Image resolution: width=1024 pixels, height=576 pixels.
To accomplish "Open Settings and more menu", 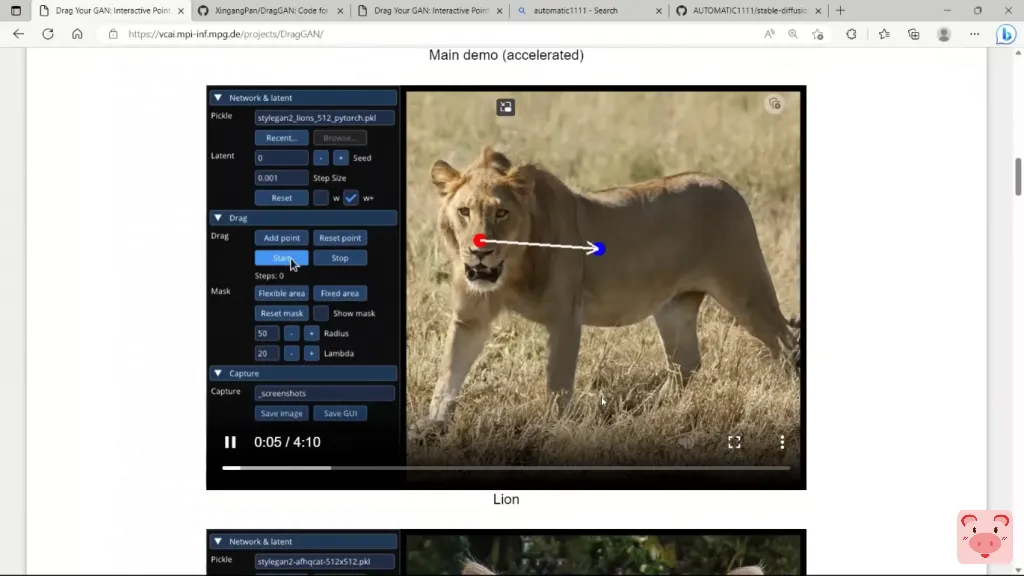I will (x=974, y=34).
